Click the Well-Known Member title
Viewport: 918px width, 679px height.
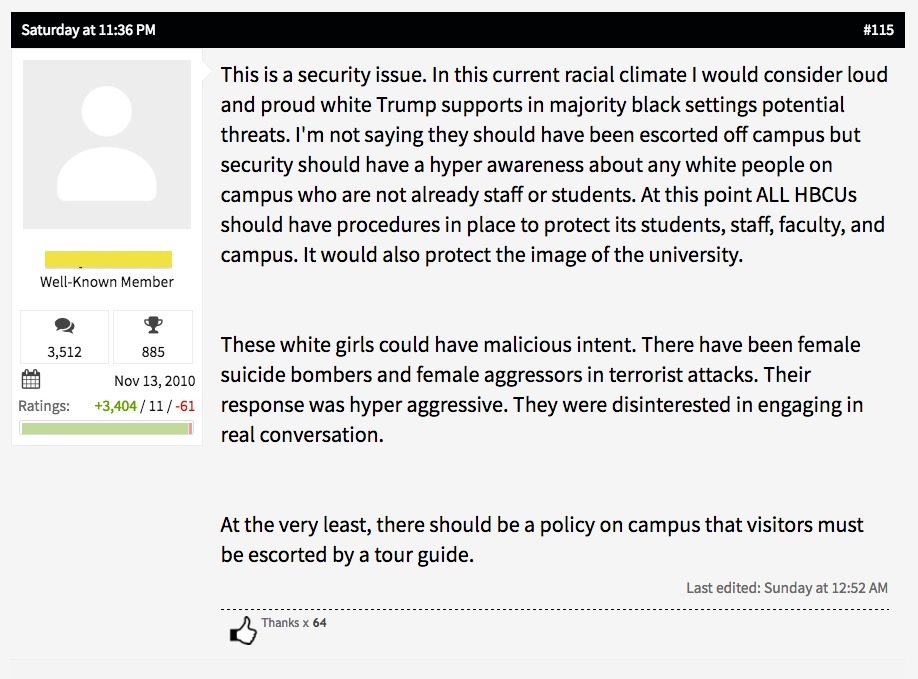tap(107, 282)
